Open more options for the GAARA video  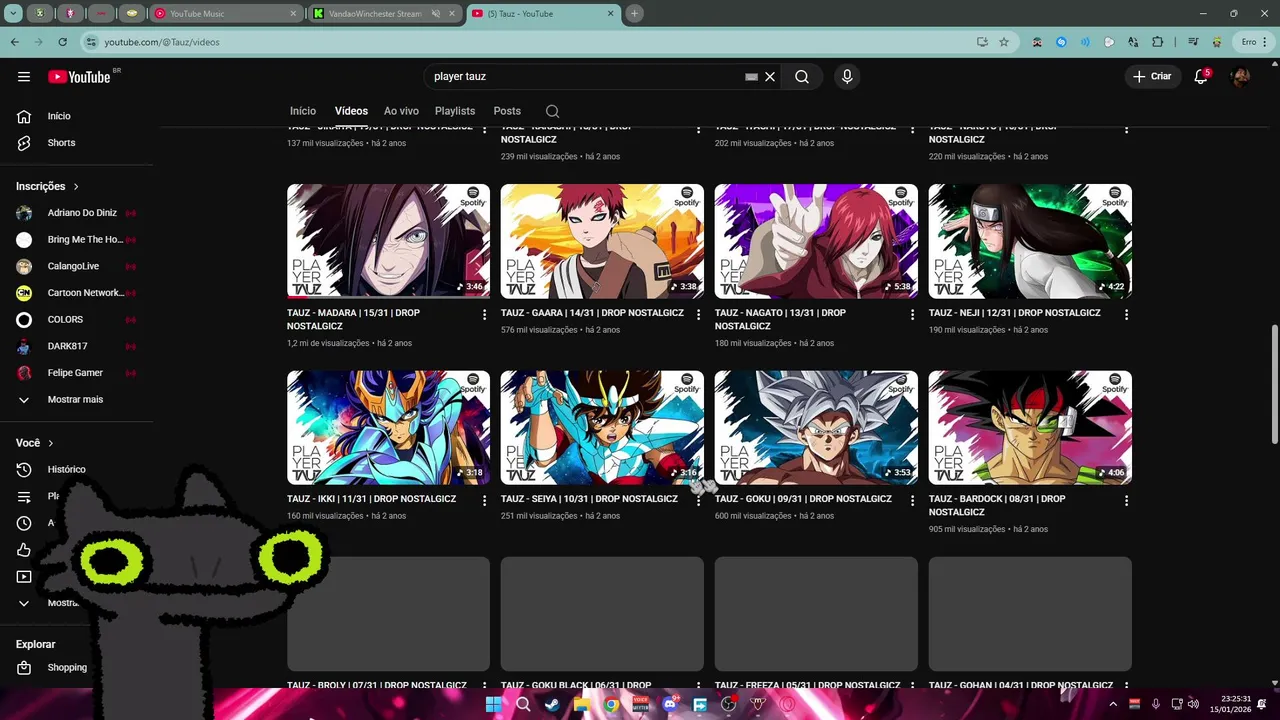click(x=699, y=314)
